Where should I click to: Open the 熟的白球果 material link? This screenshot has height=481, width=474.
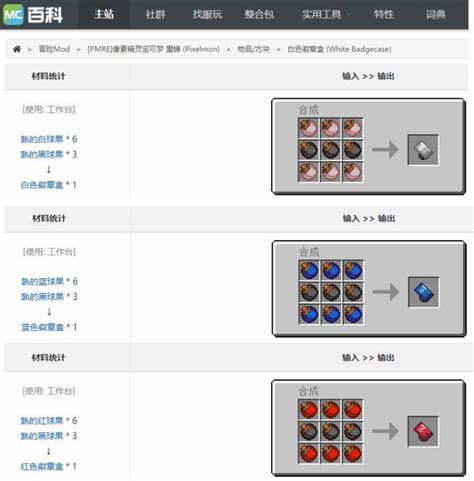42,139
